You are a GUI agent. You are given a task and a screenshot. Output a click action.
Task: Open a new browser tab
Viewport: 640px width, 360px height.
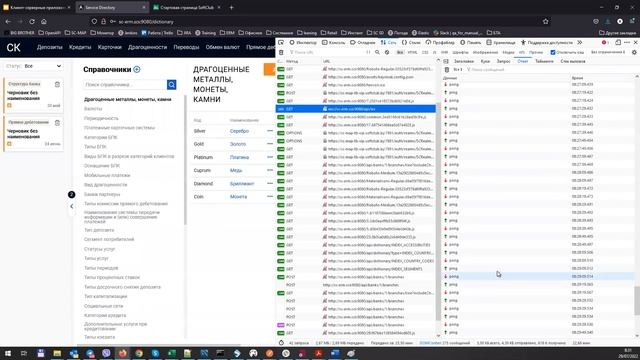231,7
